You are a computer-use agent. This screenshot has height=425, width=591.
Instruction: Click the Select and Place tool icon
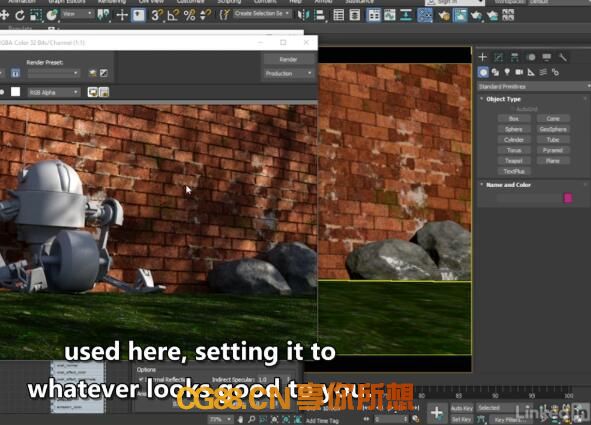(52, 15)
